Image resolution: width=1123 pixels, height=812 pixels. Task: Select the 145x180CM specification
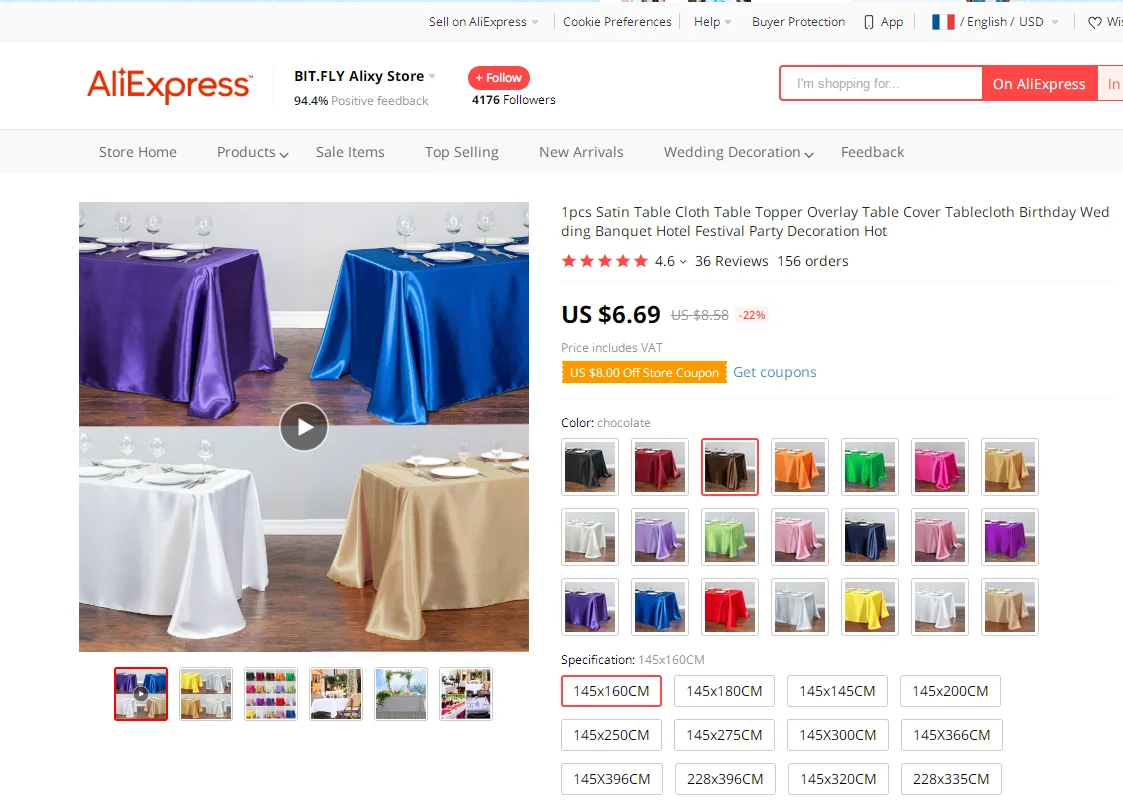click(724, 691)
